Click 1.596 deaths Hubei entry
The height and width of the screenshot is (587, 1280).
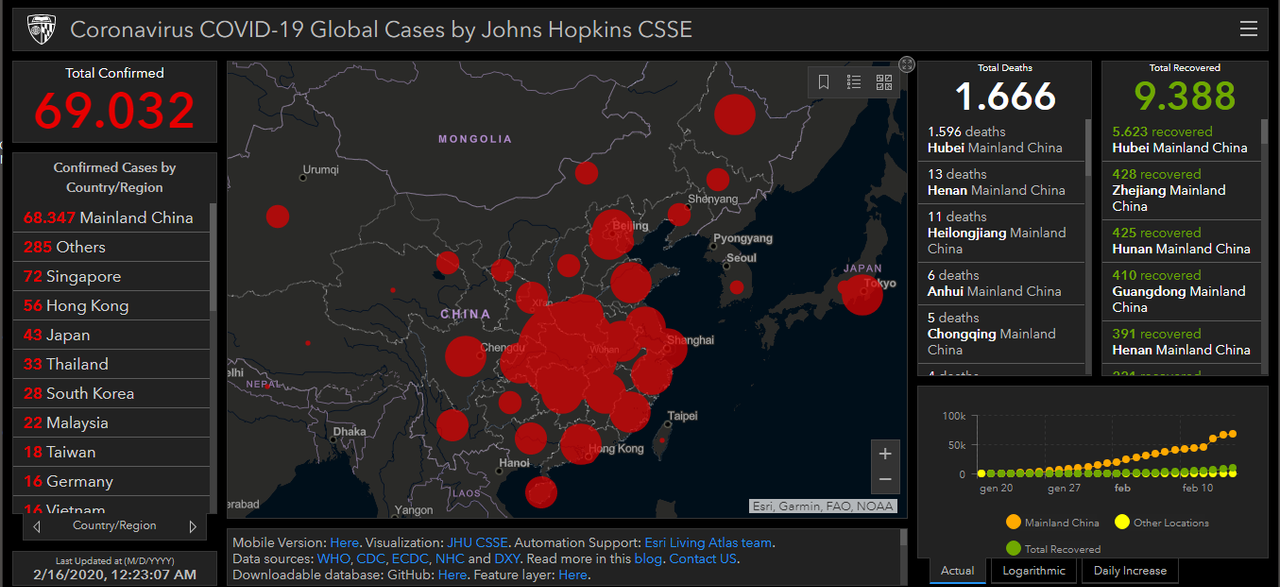tap(1001, 140)
